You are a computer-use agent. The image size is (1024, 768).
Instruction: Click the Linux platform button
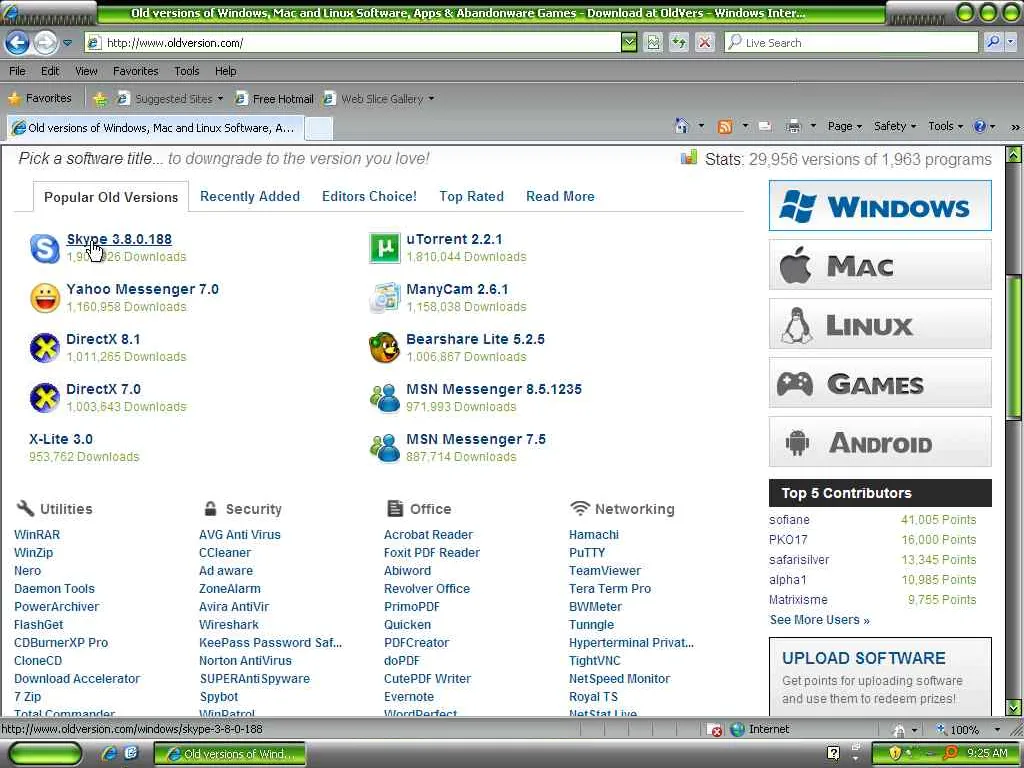(880, 324)
